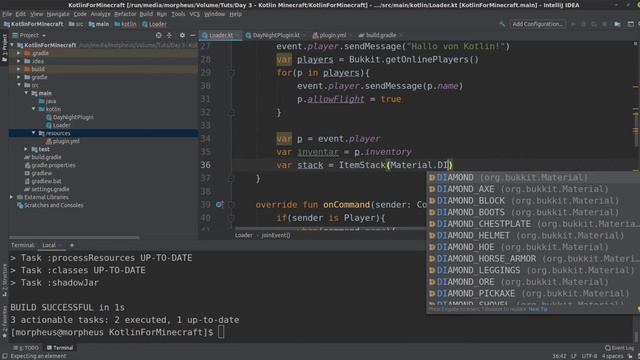Image resolution: width=640 pixels, height=360 pixels.
Task: Click the main breadcrumb in navigation bar
Action: [99, 24]
